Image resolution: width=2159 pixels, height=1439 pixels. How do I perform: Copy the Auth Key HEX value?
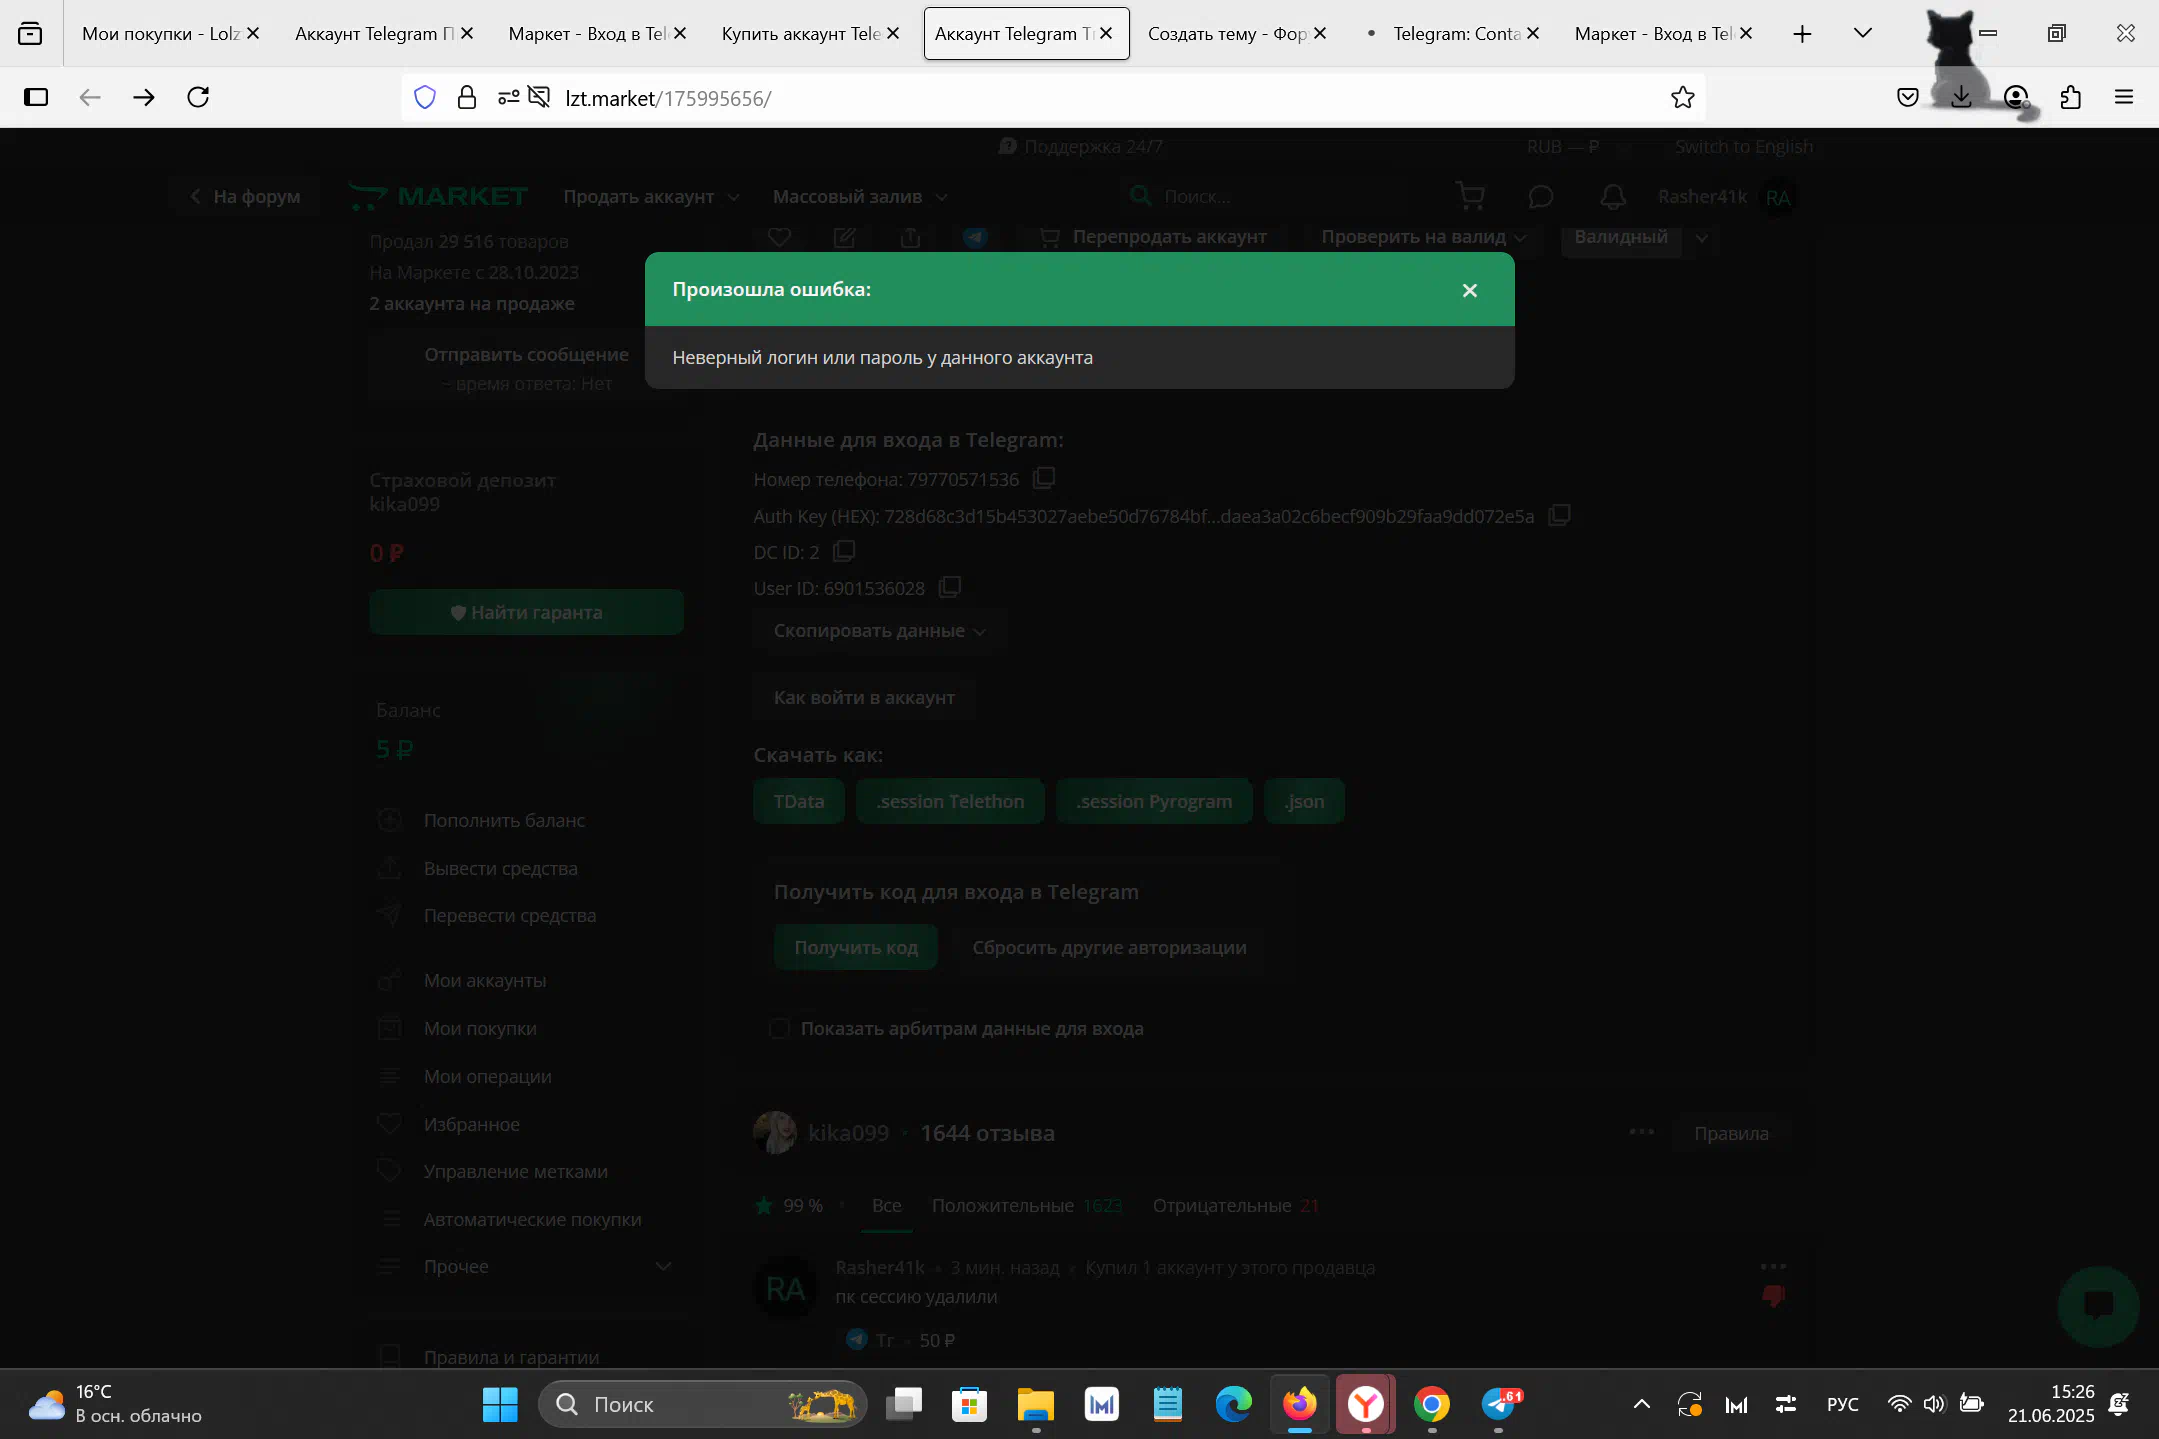(1559, 515)
